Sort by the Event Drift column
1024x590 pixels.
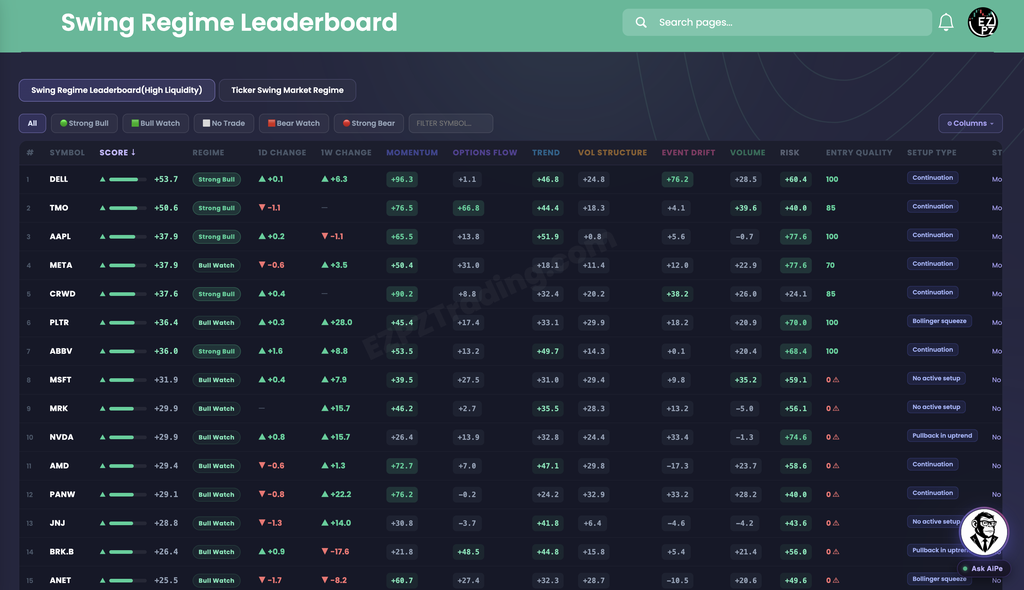(x=688, y=152)
